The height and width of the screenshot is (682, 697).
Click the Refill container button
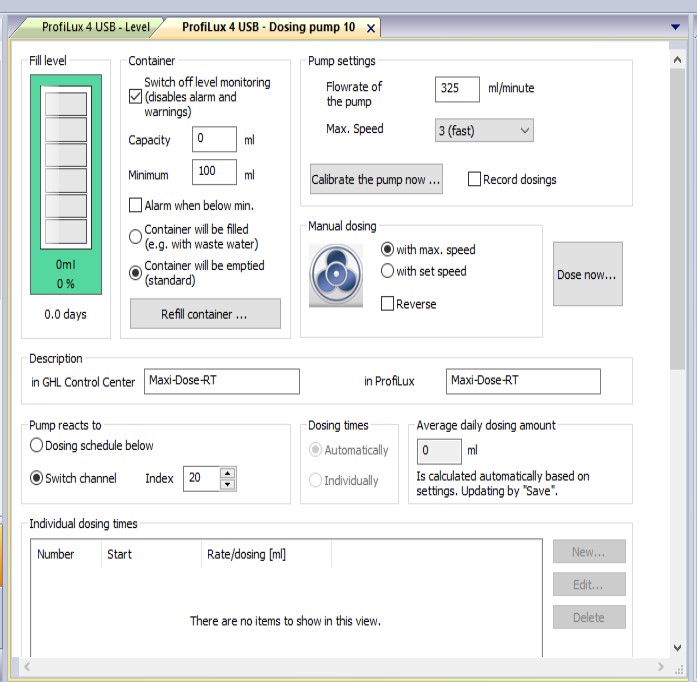205,314
